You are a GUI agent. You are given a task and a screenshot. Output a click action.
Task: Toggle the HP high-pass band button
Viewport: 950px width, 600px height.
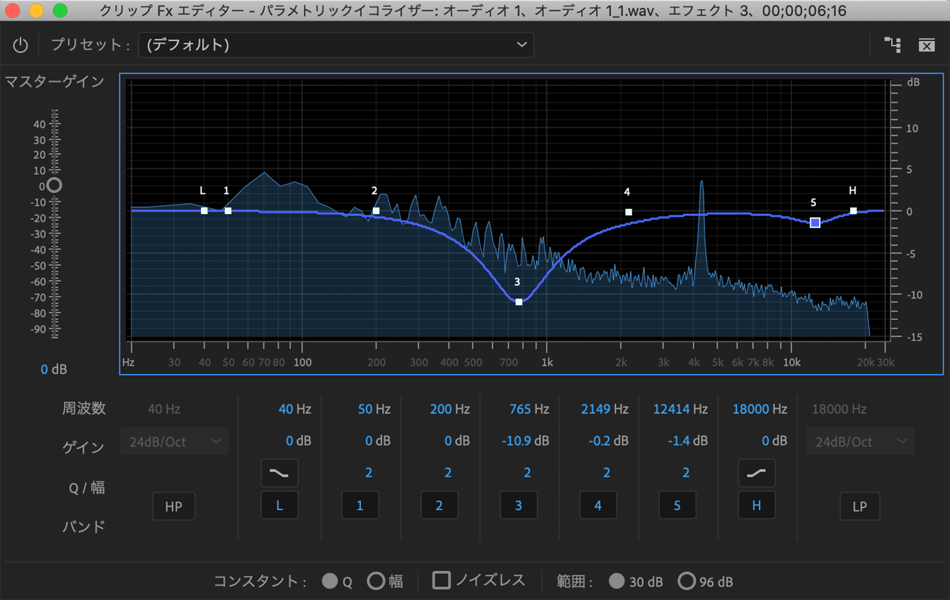(x=173, y=506)
